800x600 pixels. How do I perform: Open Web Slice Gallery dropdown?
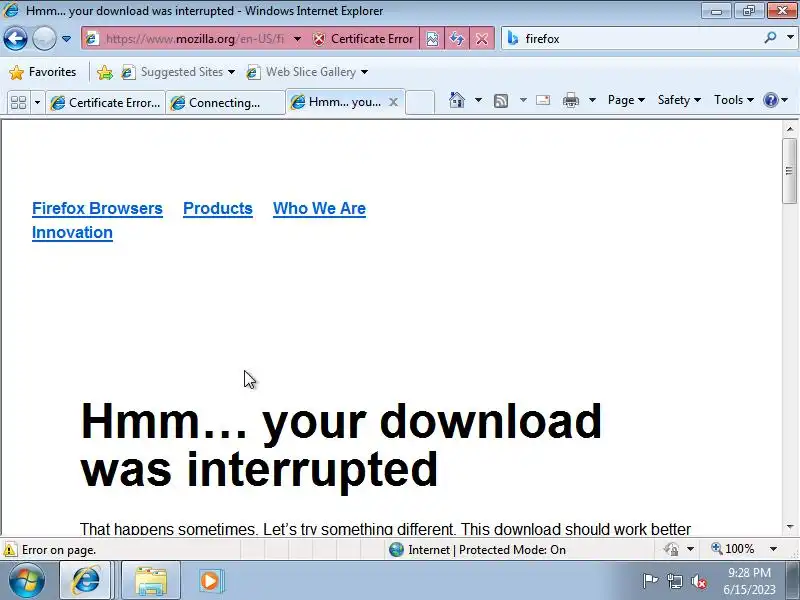(307, 72)
